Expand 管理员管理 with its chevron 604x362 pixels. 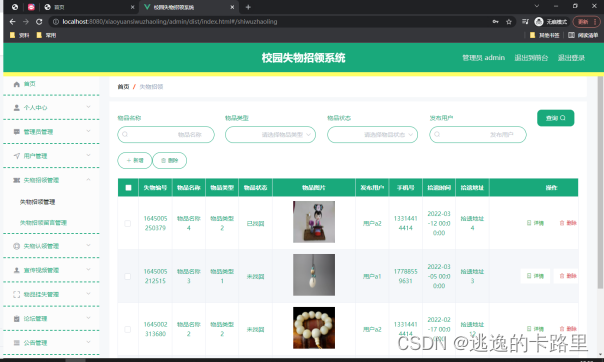(x=88, y=131)
